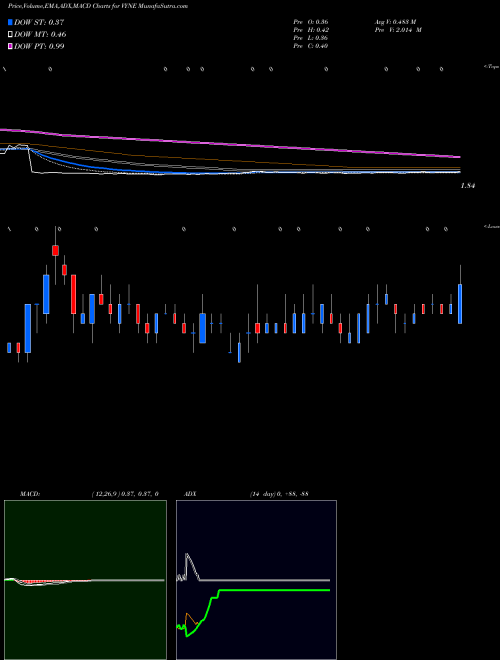500x660 pixels.
Task: Click the green line in the ADX chart
Action: [274, 590]
